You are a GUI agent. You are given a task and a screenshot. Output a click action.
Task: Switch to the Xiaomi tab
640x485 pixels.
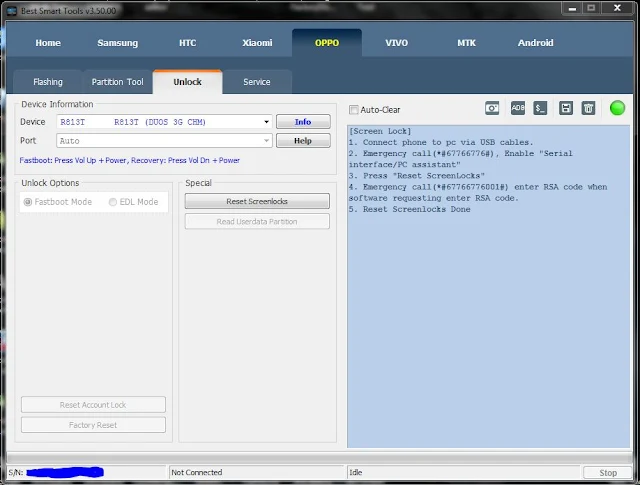point(257,43)
